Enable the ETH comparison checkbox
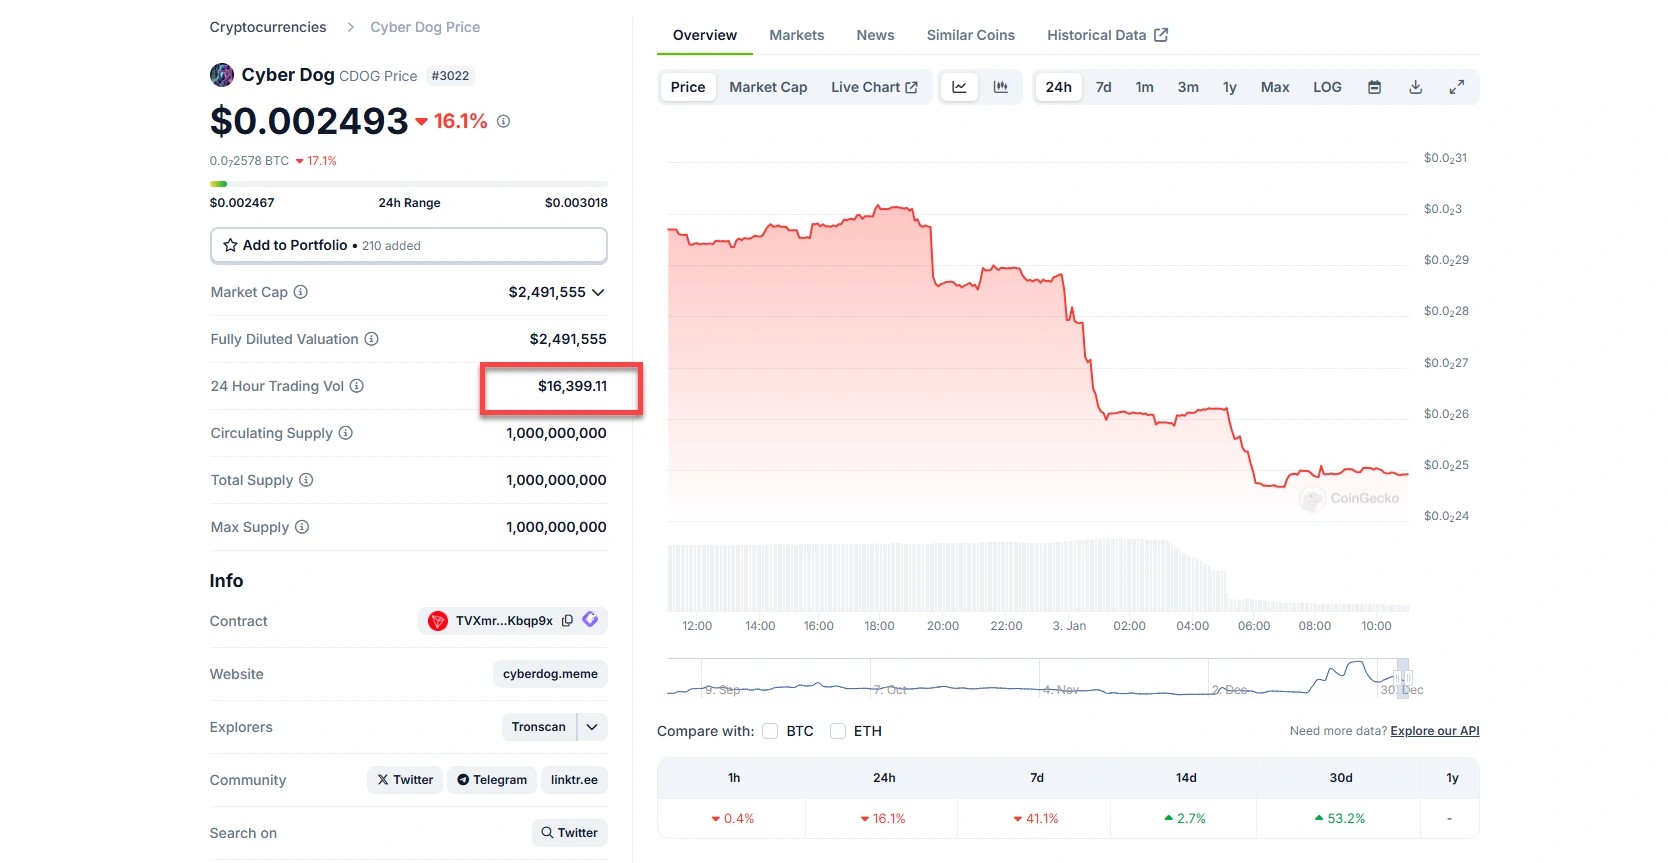The image size is (1668, 863). [838, 731]
